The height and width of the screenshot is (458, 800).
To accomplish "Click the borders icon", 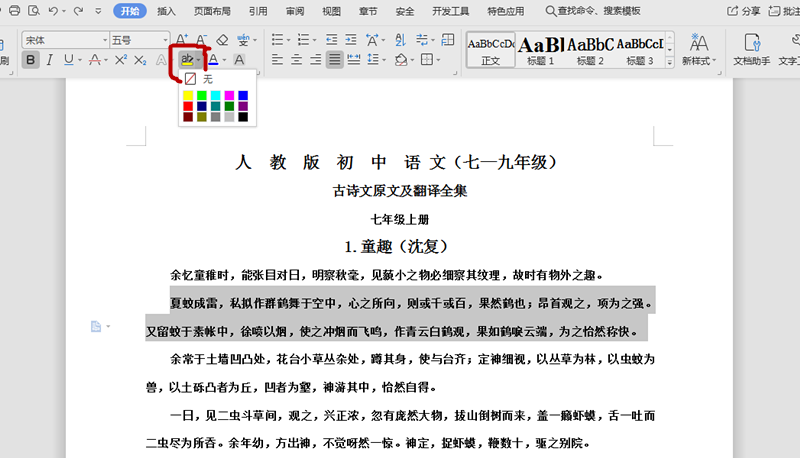I will 427,60.
